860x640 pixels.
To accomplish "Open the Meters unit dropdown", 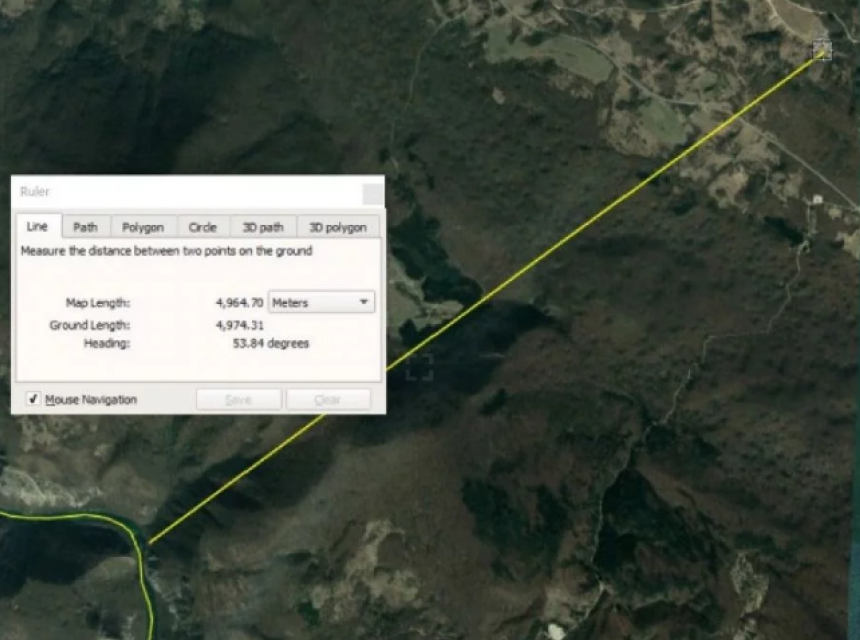I will click(x=320, y=302).
